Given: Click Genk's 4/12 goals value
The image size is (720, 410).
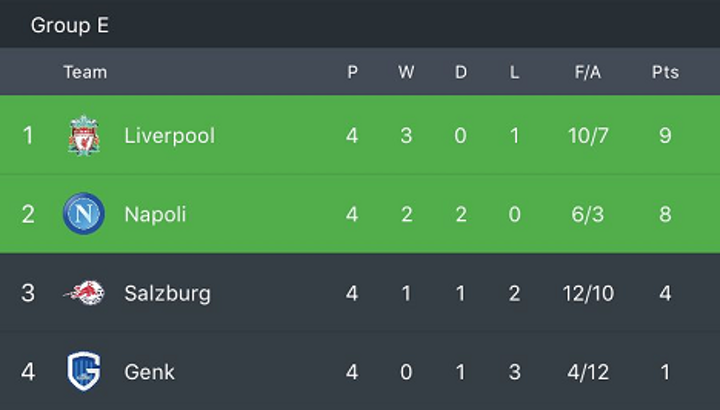Looking at the screenshot, I should [588, 372].
